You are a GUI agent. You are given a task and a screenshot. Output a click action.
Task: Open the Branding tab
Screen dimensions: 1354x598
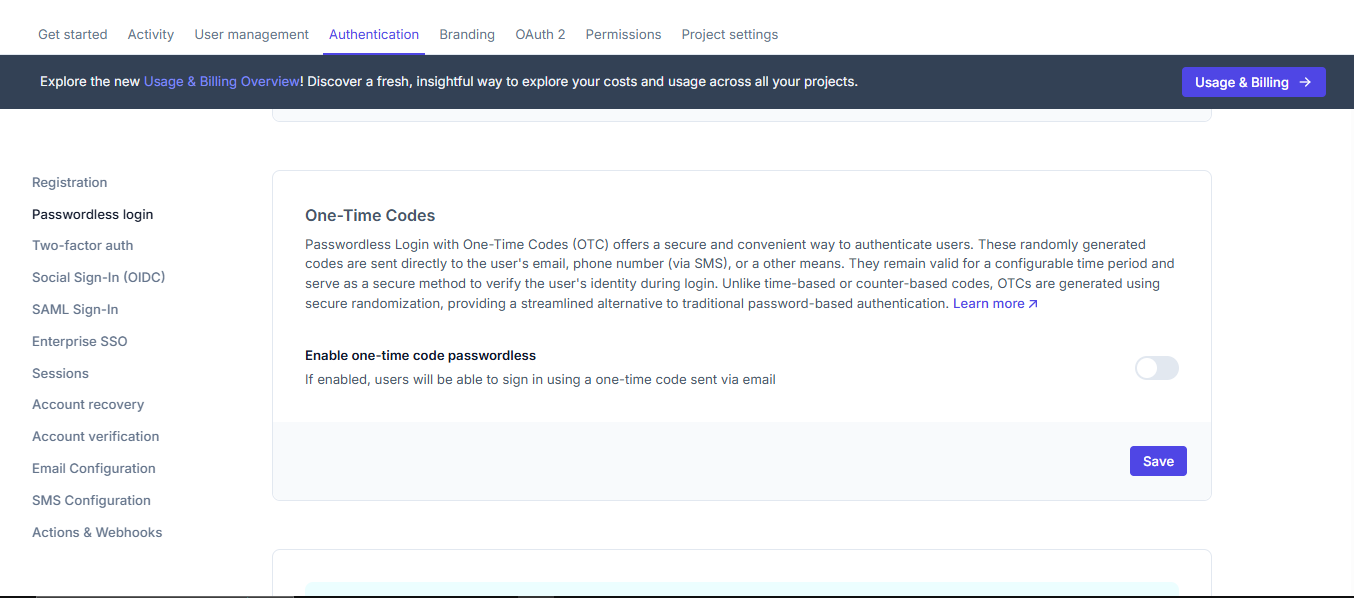467,33
